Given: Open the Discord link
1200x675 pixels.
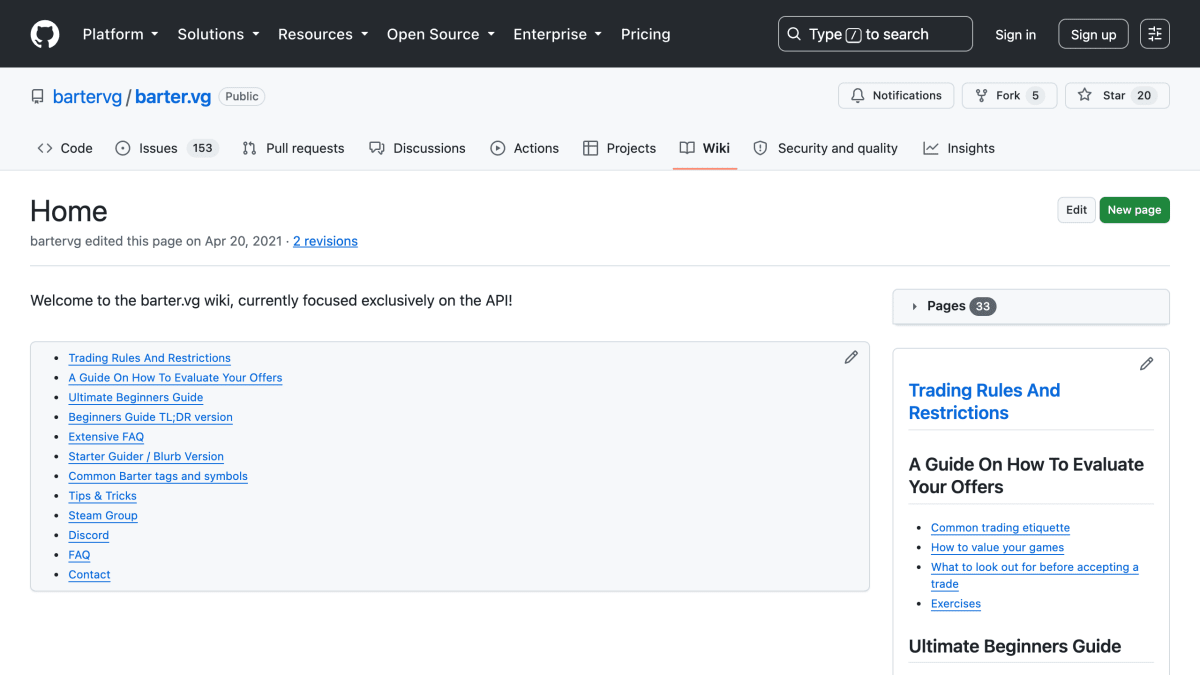Looking at the screenshot, I should (x=88, y=535).
